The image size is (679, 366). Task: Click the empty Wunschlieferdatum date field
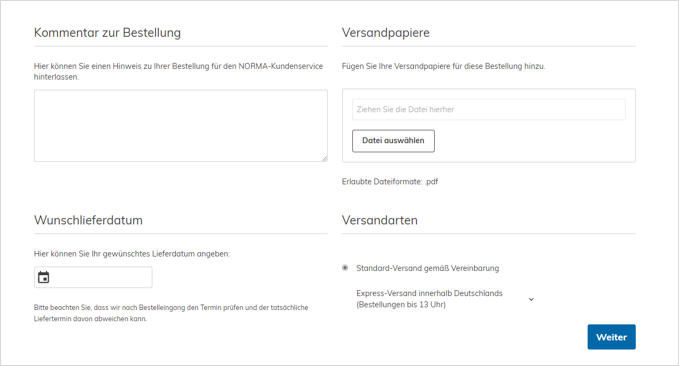click(x=93, y=277)
